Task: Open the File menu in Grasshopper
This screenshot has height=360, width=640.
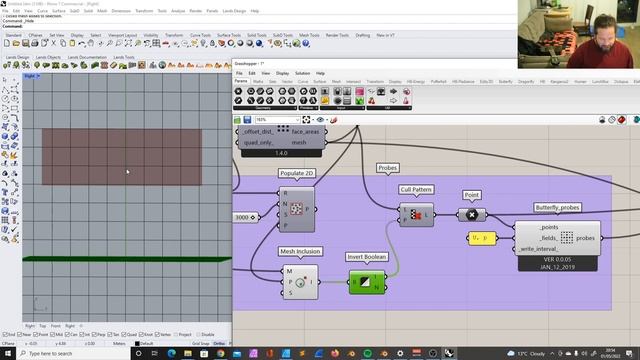Action: pyautogui.click(x=239, y=73)
